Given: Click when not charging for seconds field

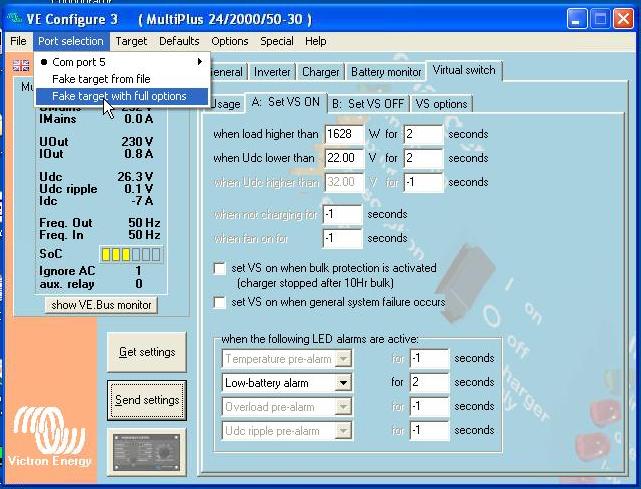Looking at the screenshot, I should 342,214.
